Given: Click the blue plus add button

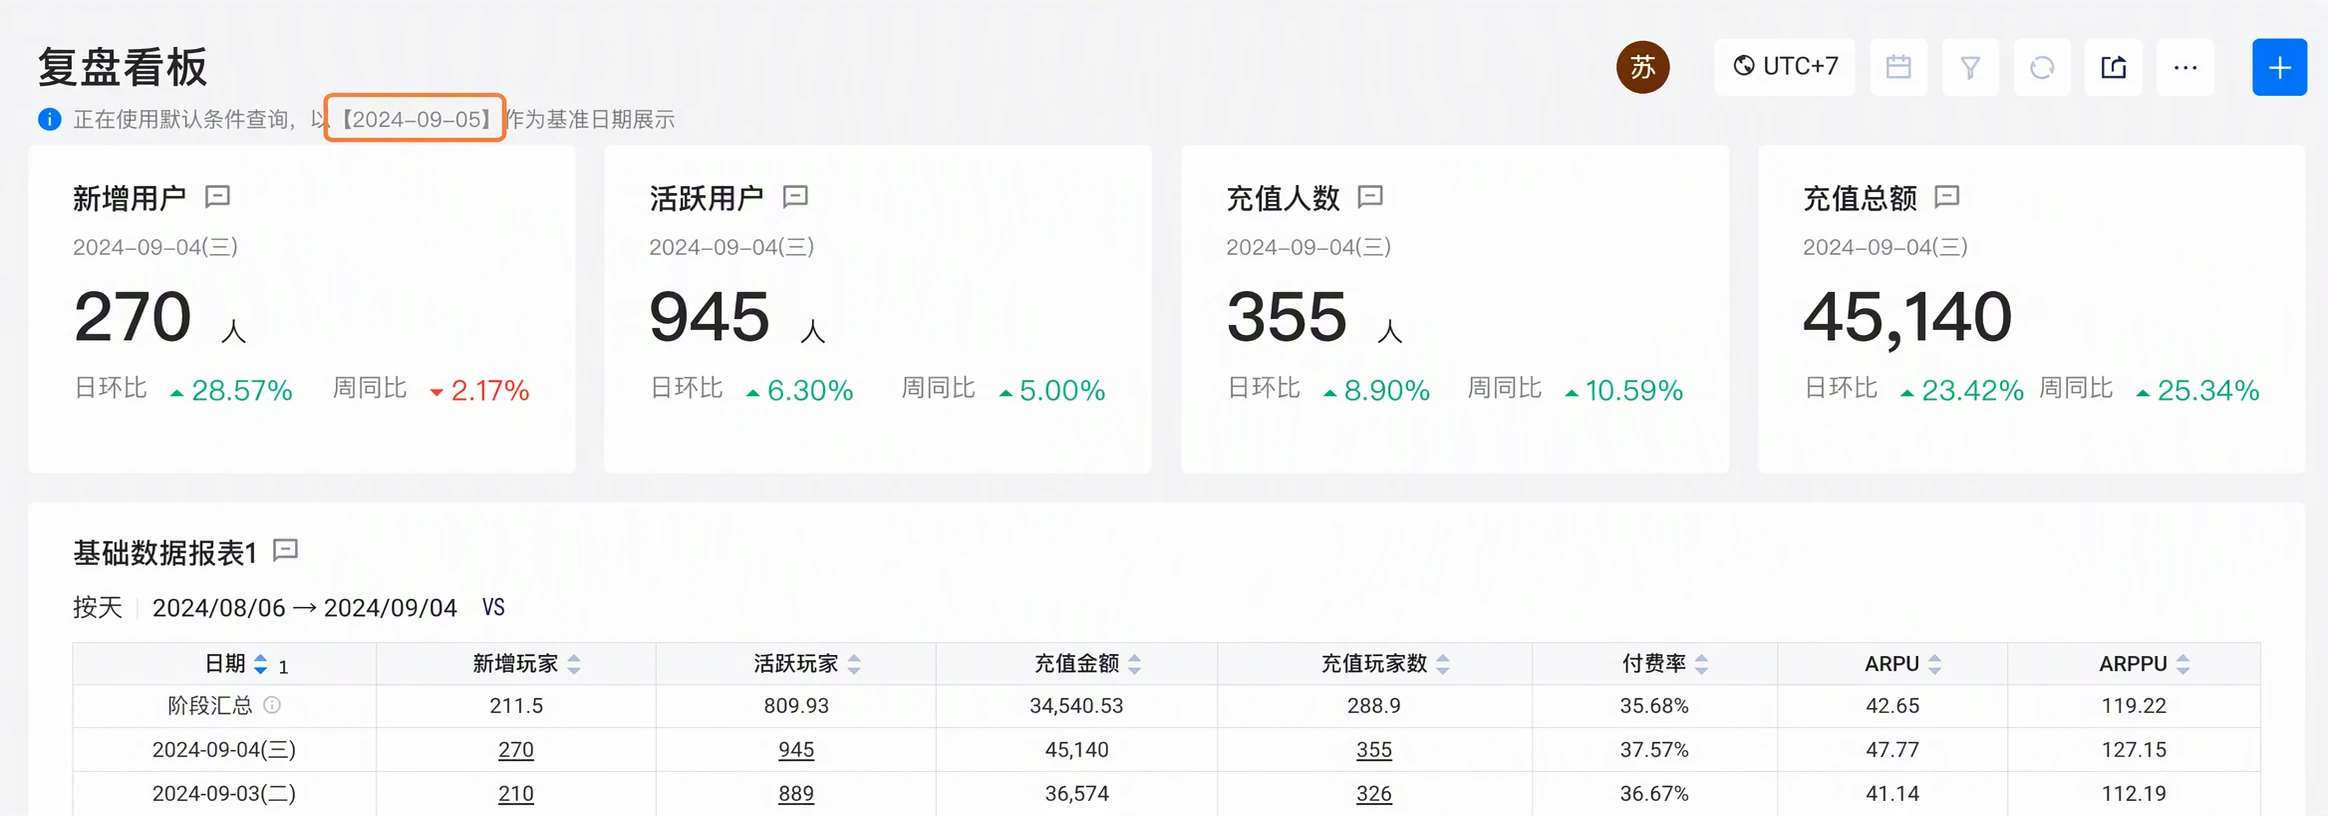Looking at the screenshot, I should (2279, 67).
